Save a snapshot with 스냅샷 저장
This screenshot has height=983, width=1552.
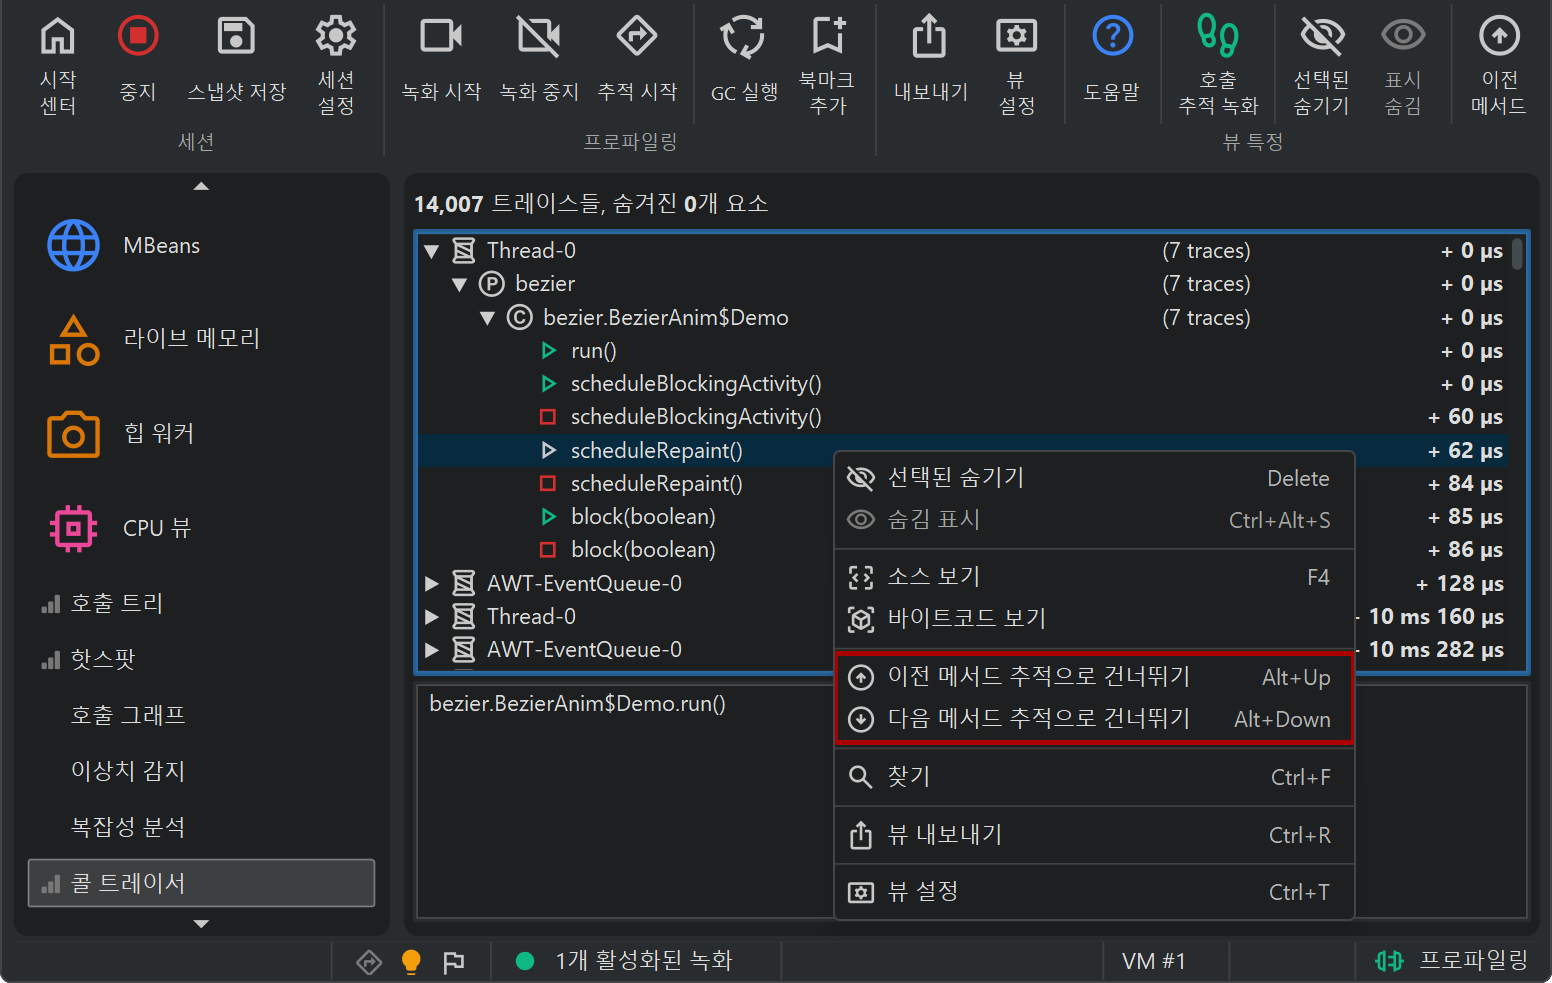(237, 60)
